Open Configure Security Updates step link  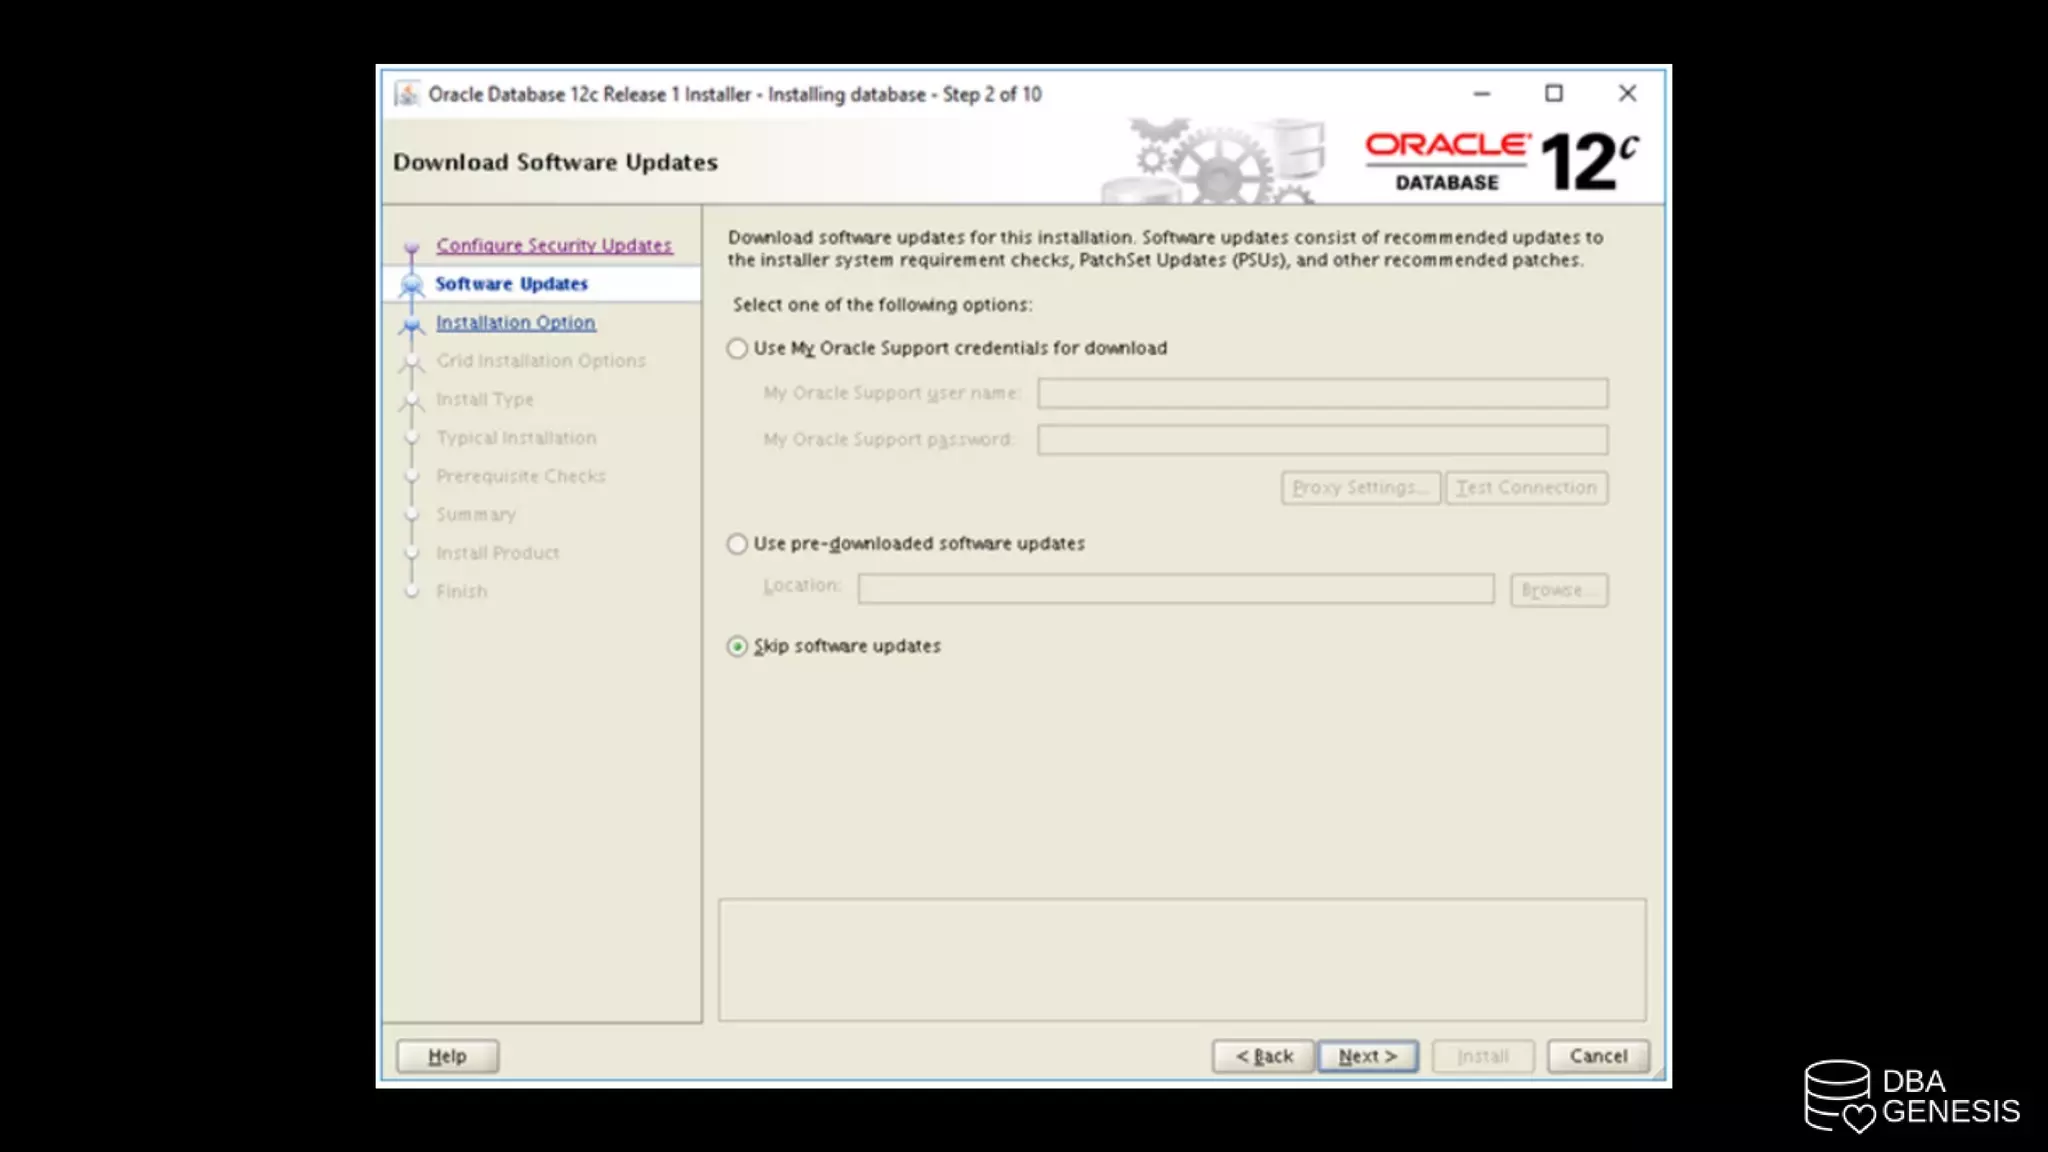point(554,245)
